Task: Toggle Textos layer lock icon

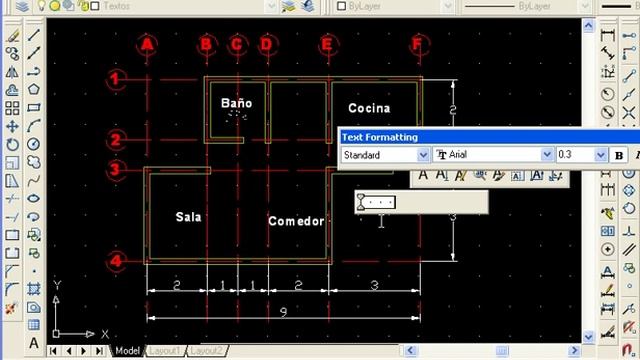Action: (x=84, y=6)
